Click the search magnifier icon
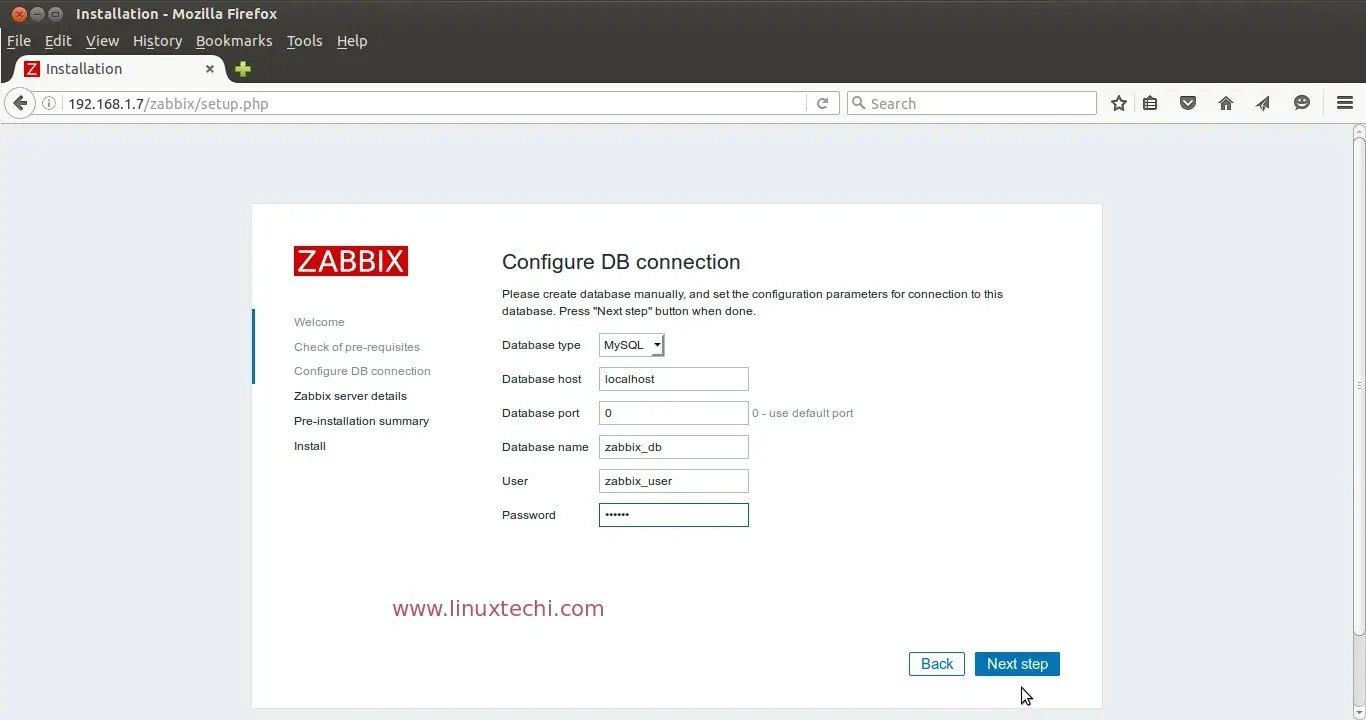 click(858, 103)
